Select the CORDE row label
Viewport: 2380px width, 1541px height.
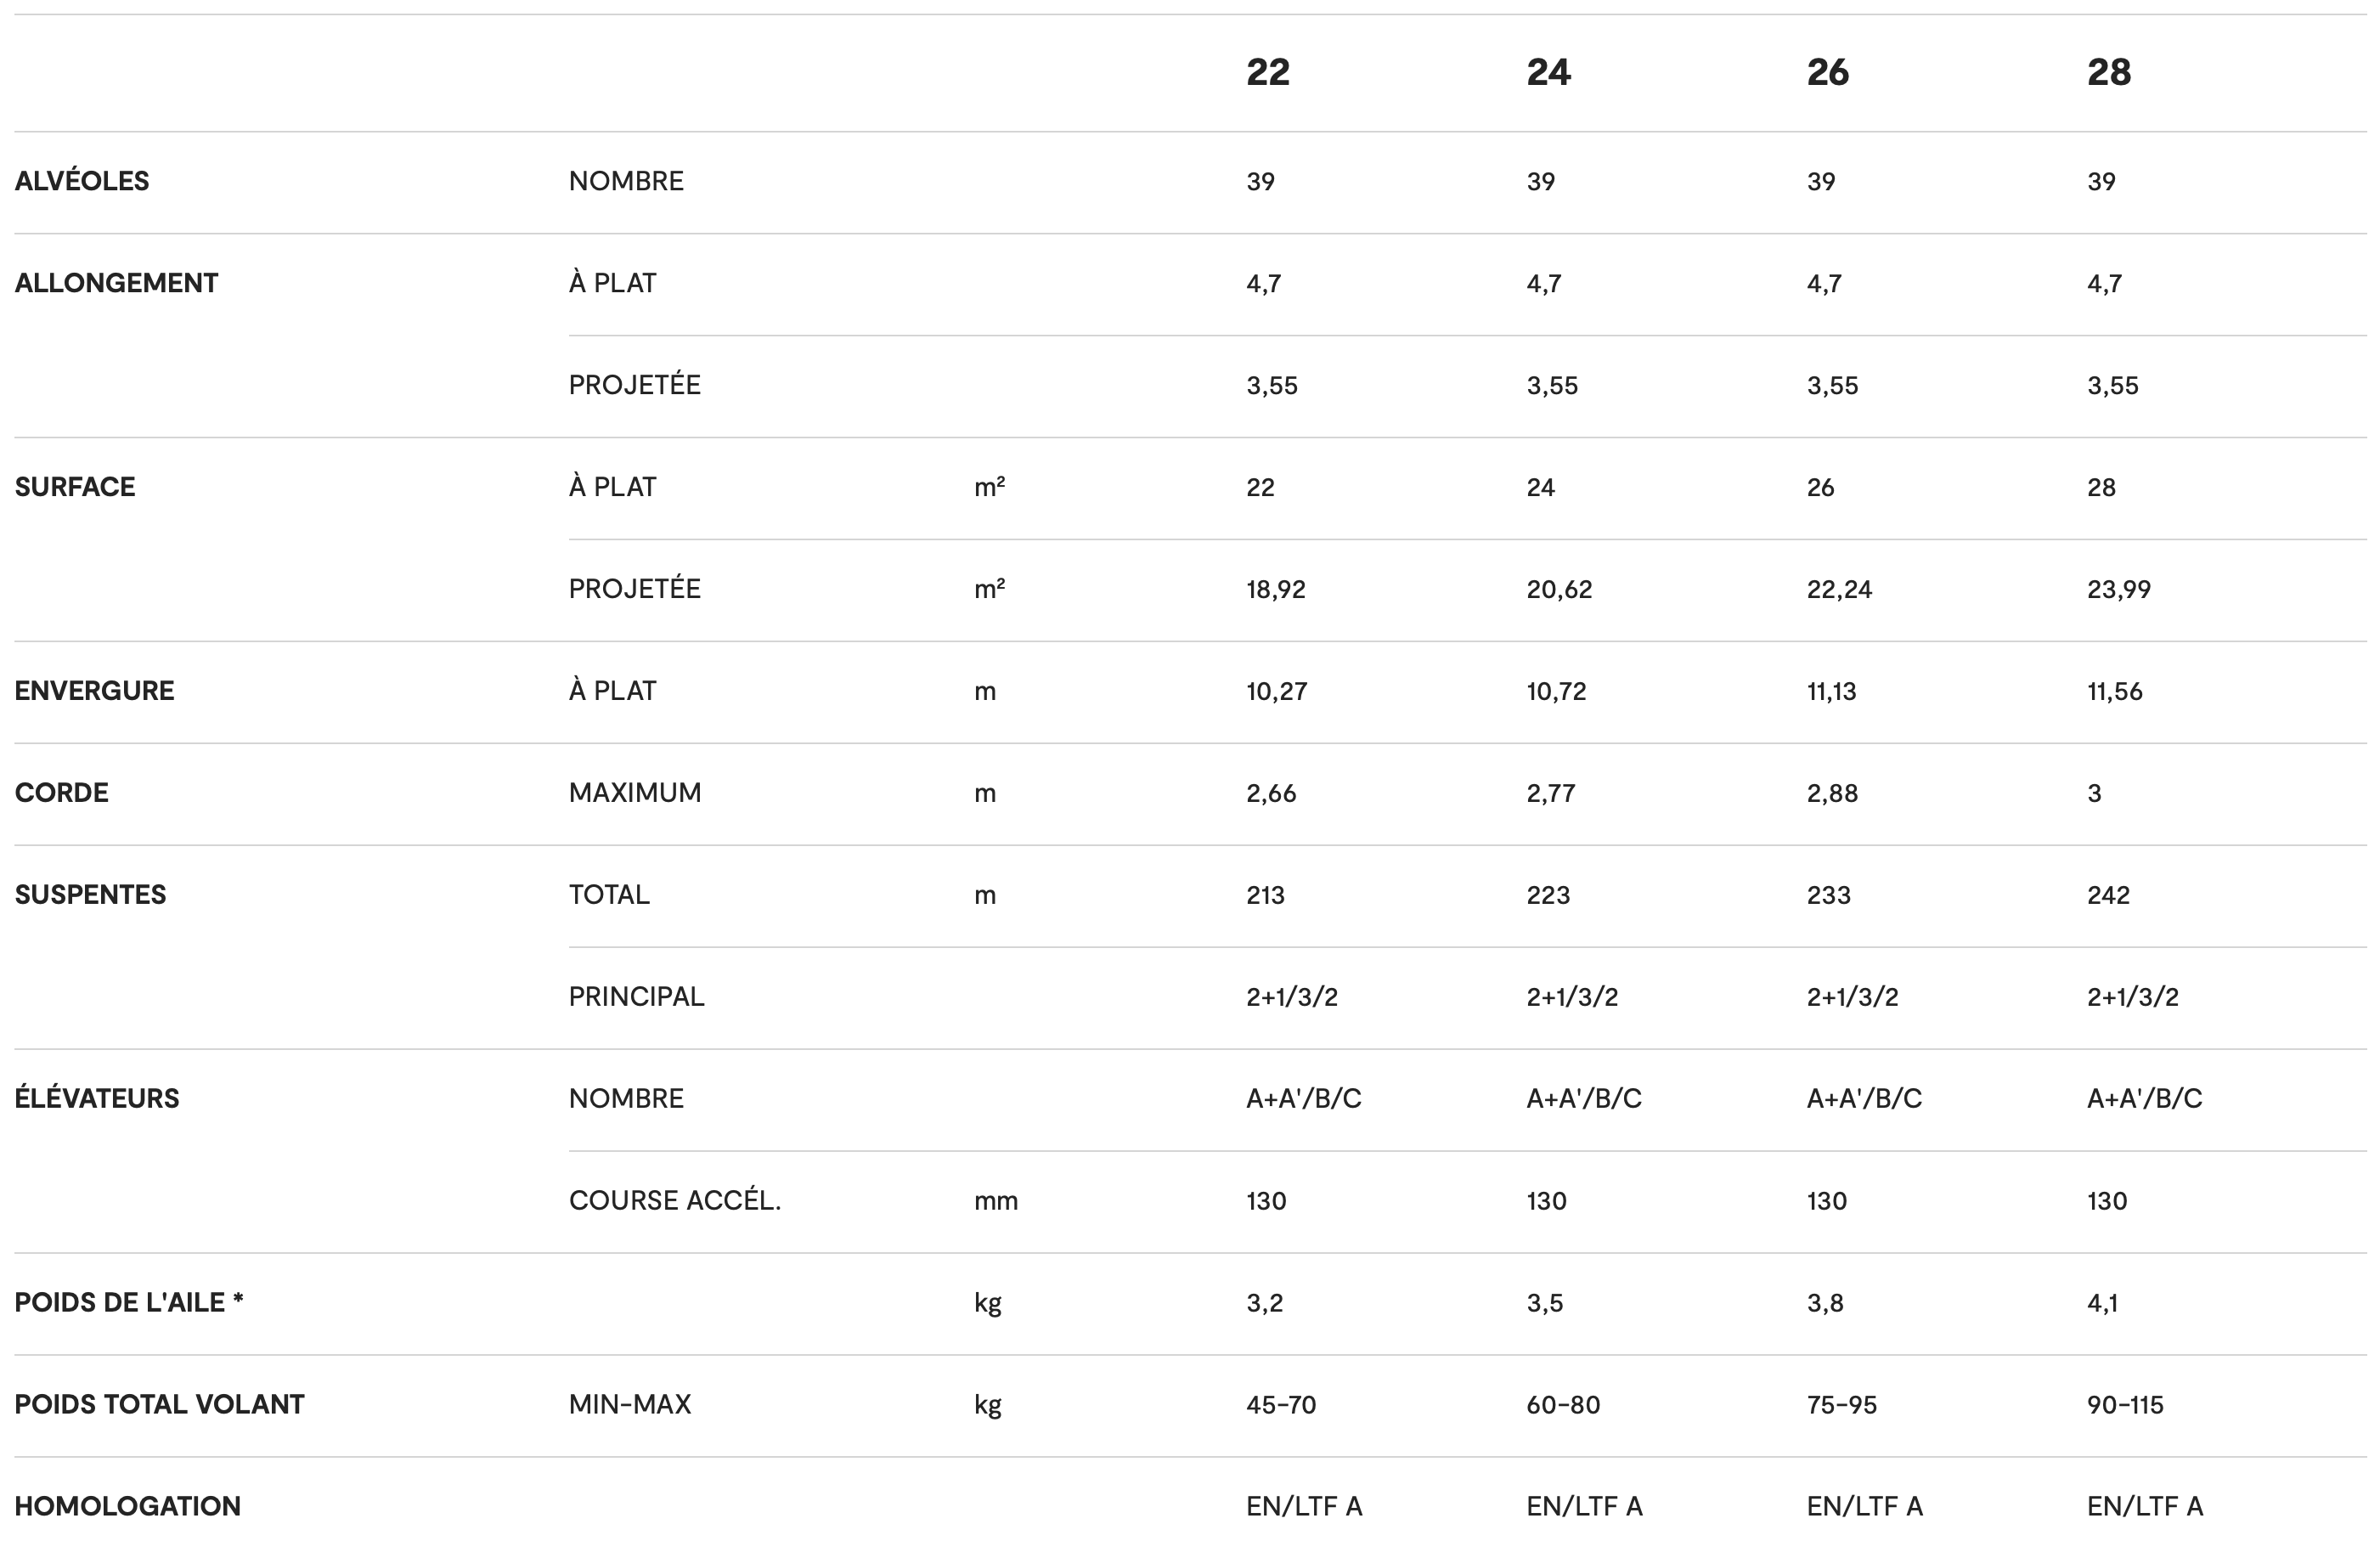61,793
